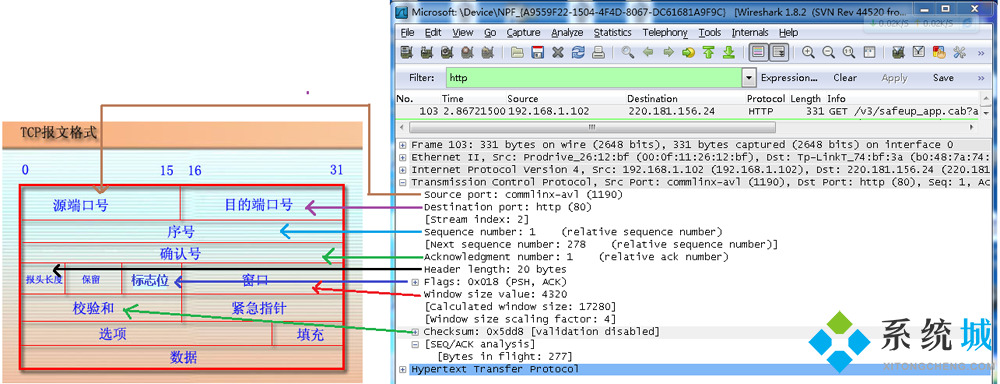Open the Tools menu
Image resolution: width=1000 pixels, height=384 pixels.
tap(709, 33)
